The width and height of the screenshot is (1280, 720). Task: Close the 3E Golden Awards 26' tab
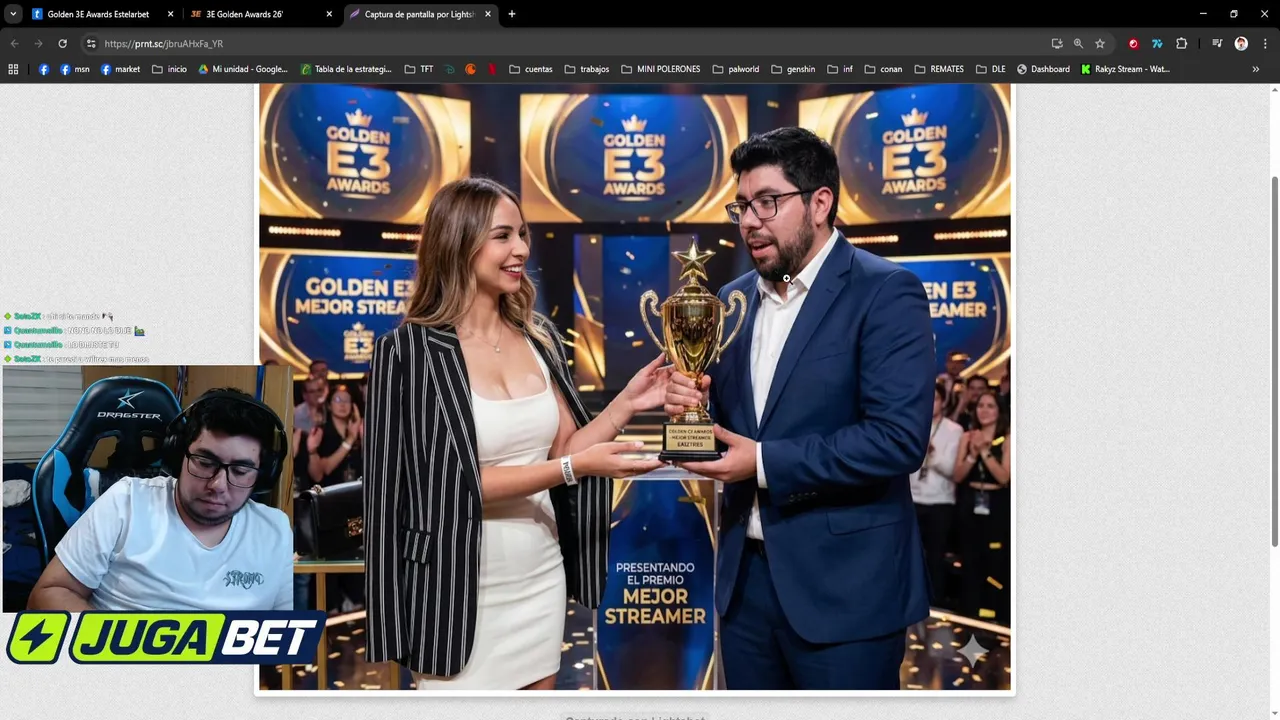(329, 14)
